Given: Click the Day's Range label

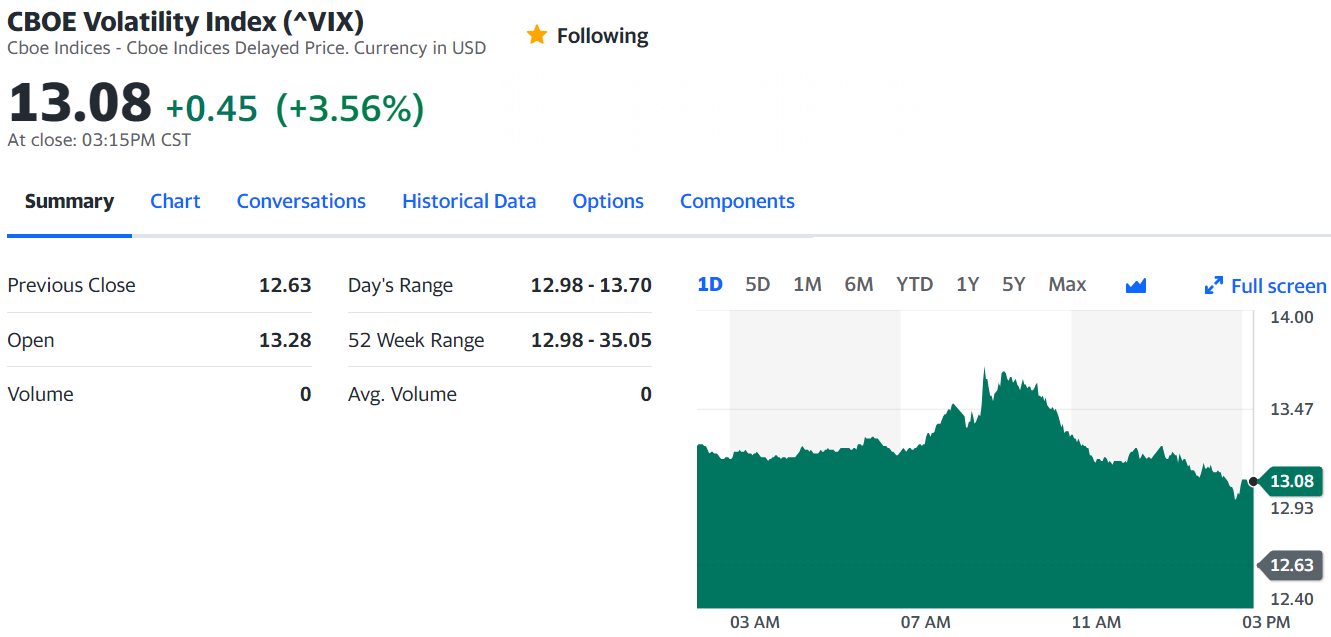Looking at the screenshot, I should [x=400, y=285].
